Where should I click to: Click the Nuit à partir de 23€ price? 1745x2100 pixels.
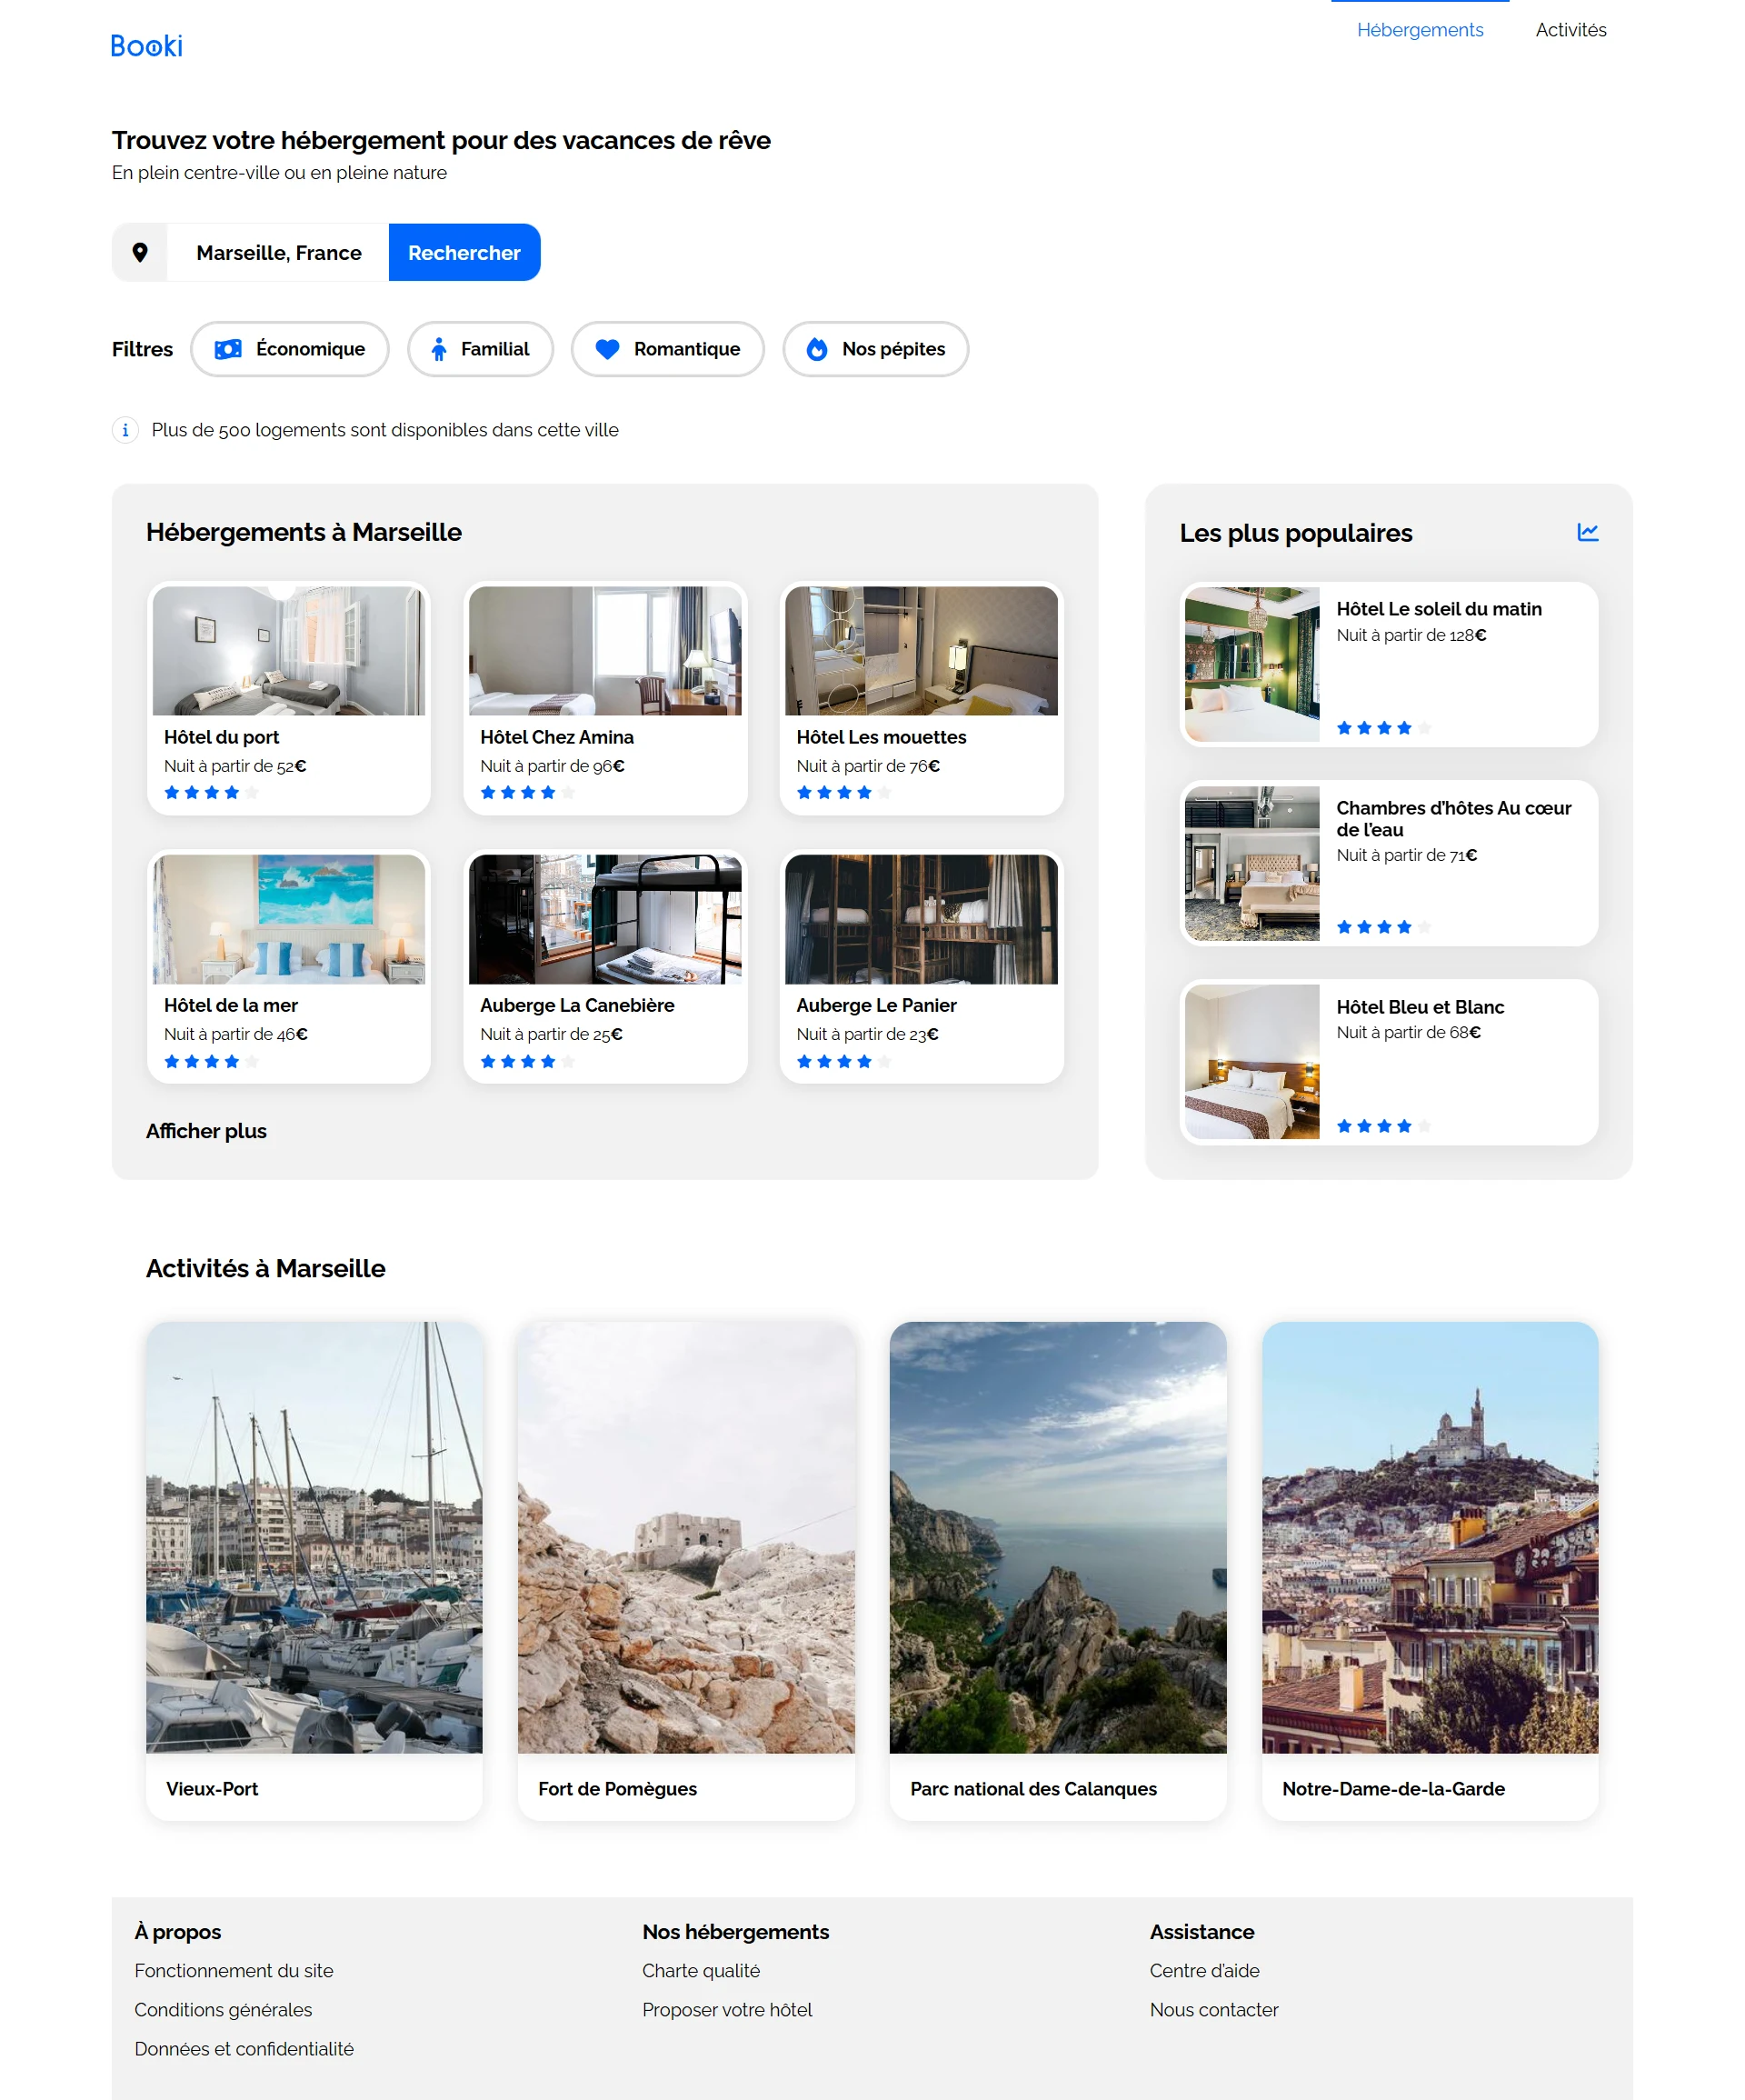tap(867, 1034)
